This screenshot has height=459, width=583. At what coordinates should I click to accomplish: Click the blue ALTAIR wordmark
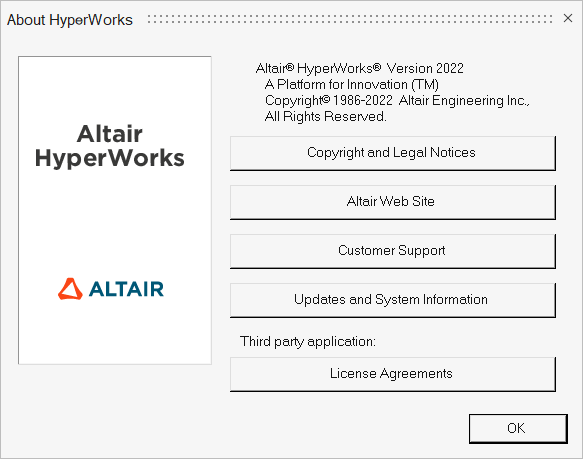click(126, 289)
